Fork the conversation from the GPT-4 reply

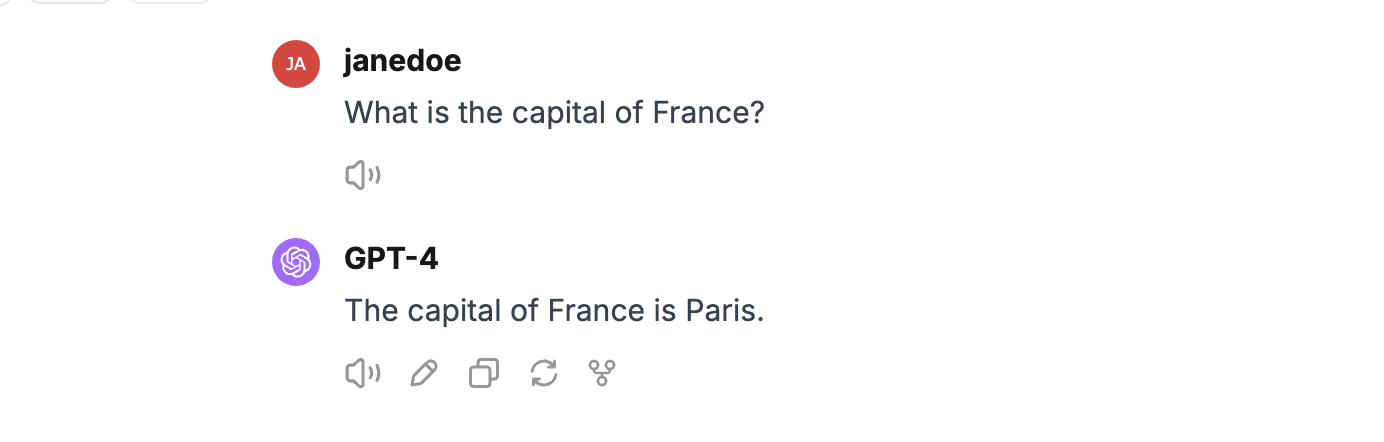coord(601,374)
